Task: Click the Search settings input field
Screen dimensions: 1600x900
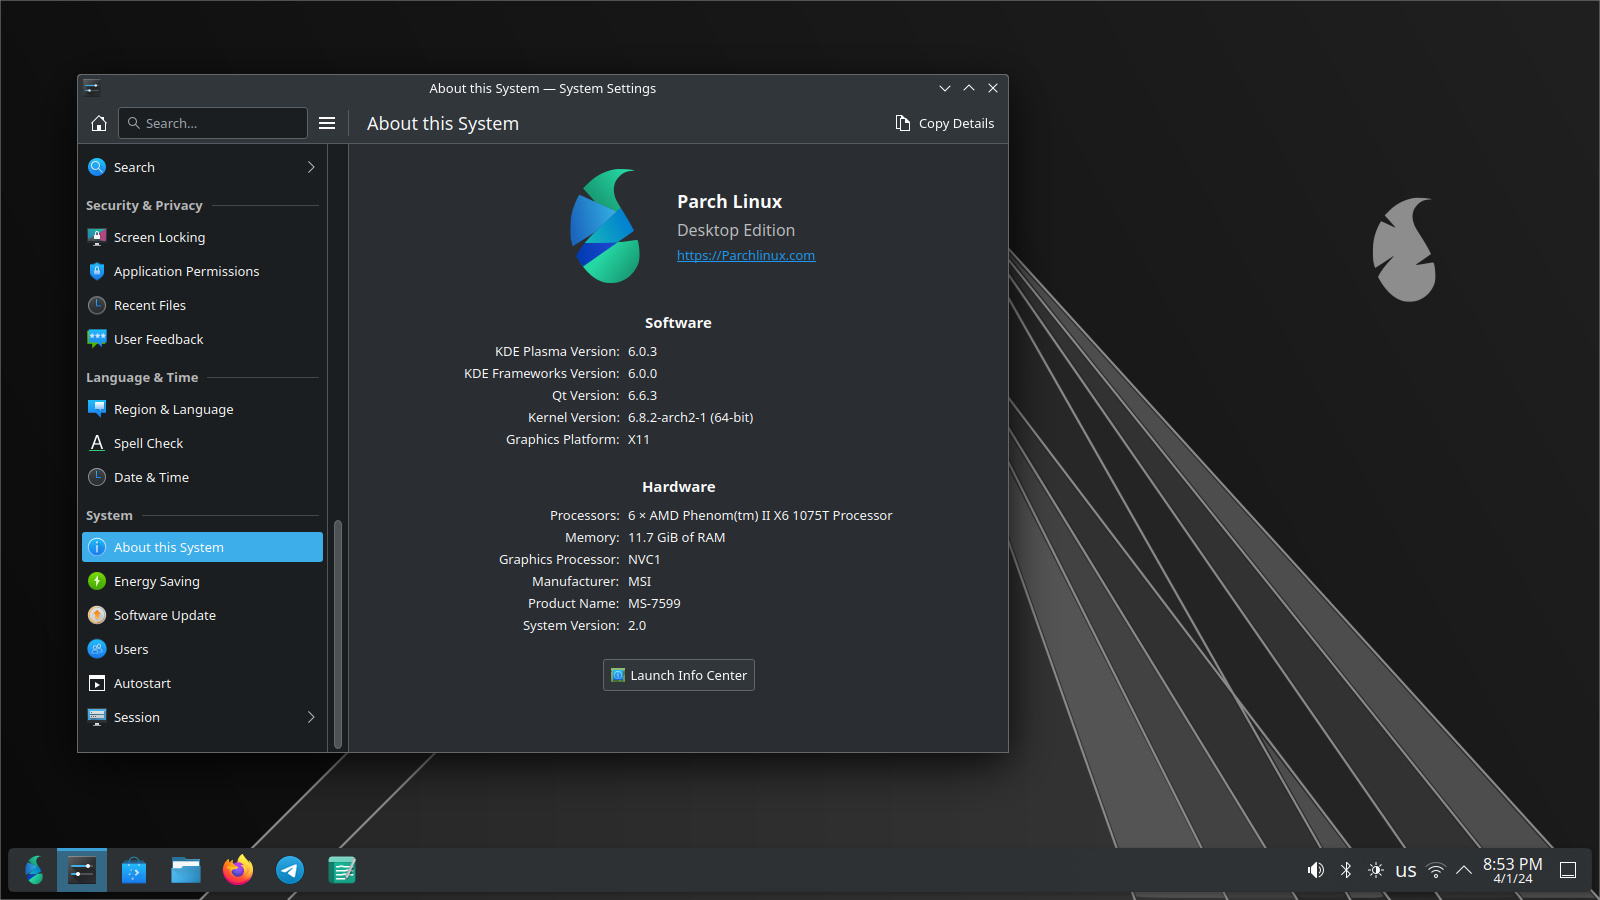Action: pos(213,123)
